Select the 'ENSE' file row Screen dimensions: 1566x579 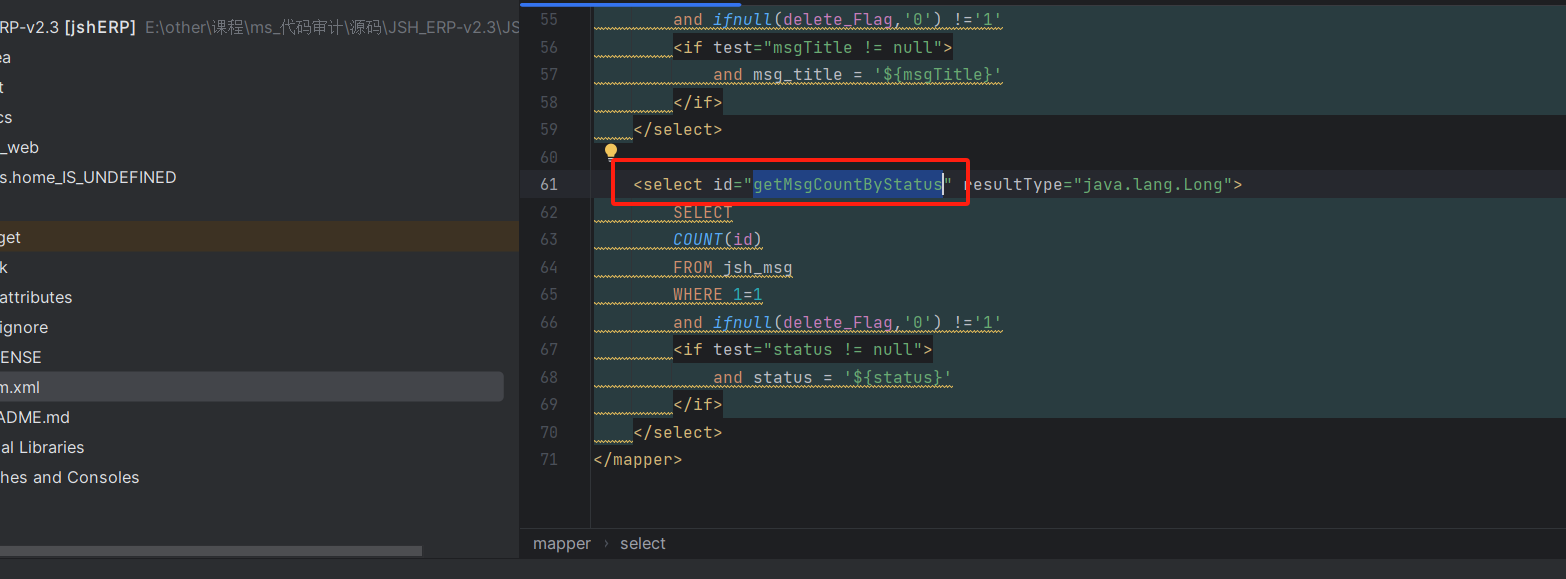tap(251, 357)
